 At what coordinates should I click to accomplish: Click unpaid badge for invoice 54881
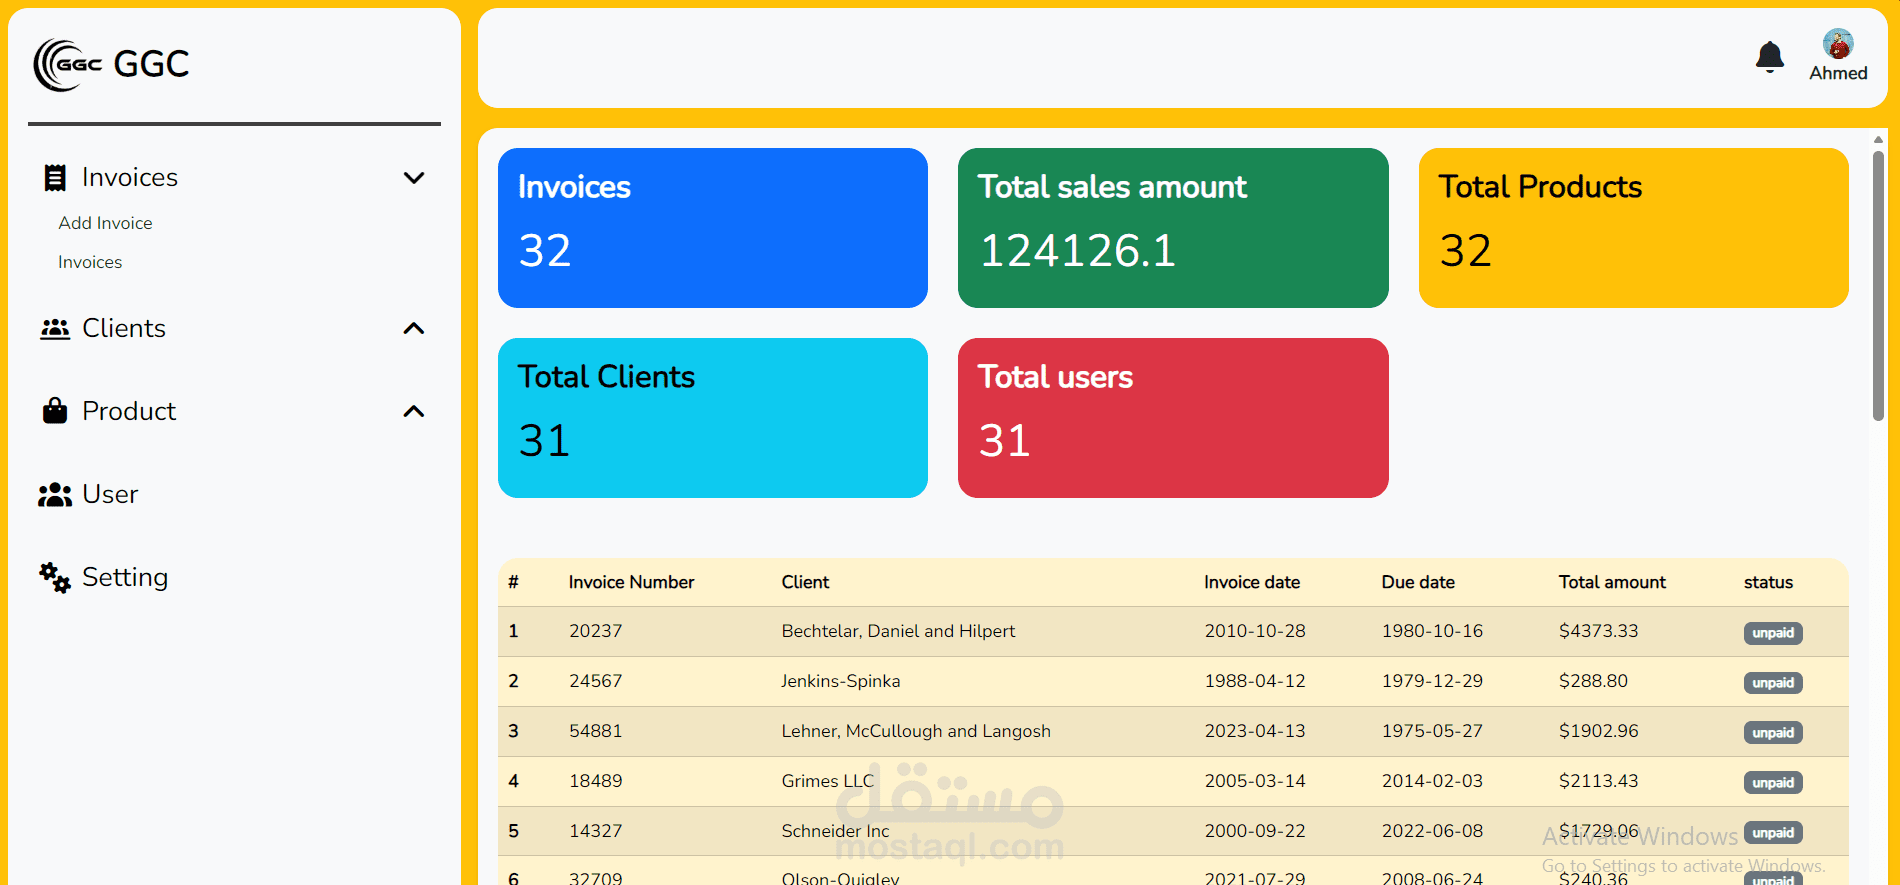click(1773, 733)
